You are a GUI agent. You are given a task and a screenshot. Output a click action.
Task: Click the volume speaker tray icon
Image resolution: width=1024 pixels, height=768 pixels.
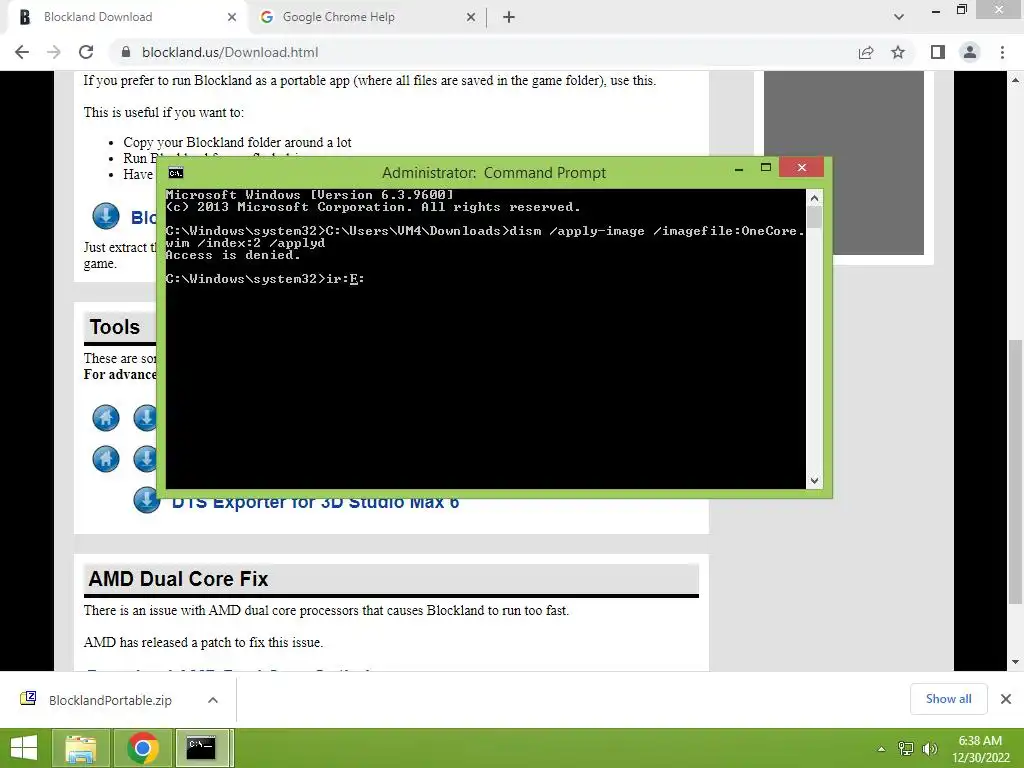click(929, 749)
